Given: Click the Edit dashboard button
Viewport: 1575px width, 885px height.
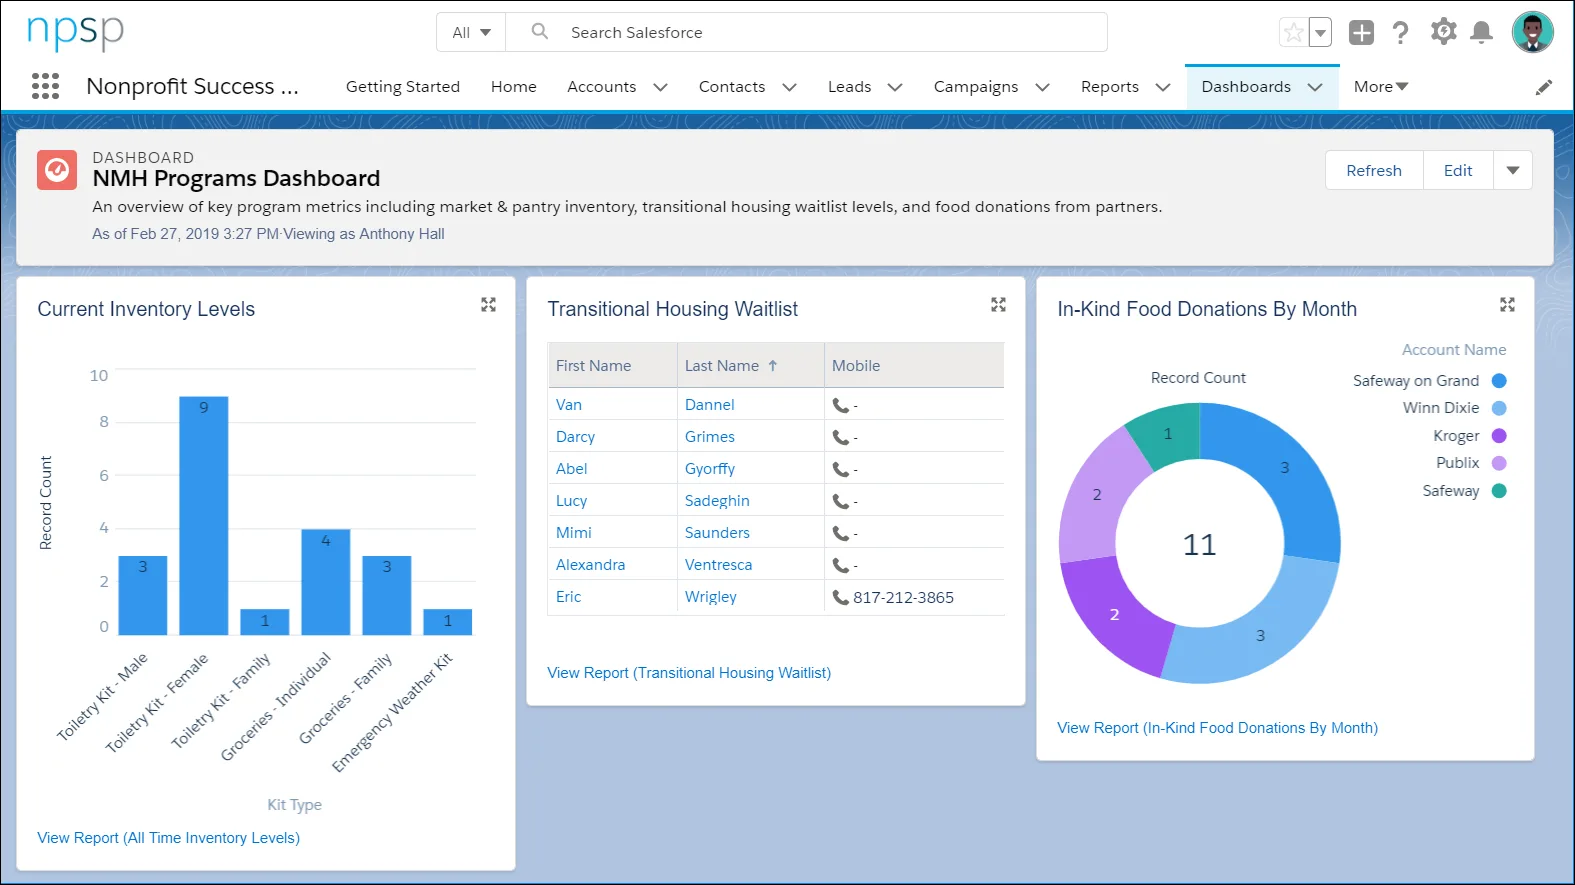Looking at the screenshot, I should (1458, 170).
